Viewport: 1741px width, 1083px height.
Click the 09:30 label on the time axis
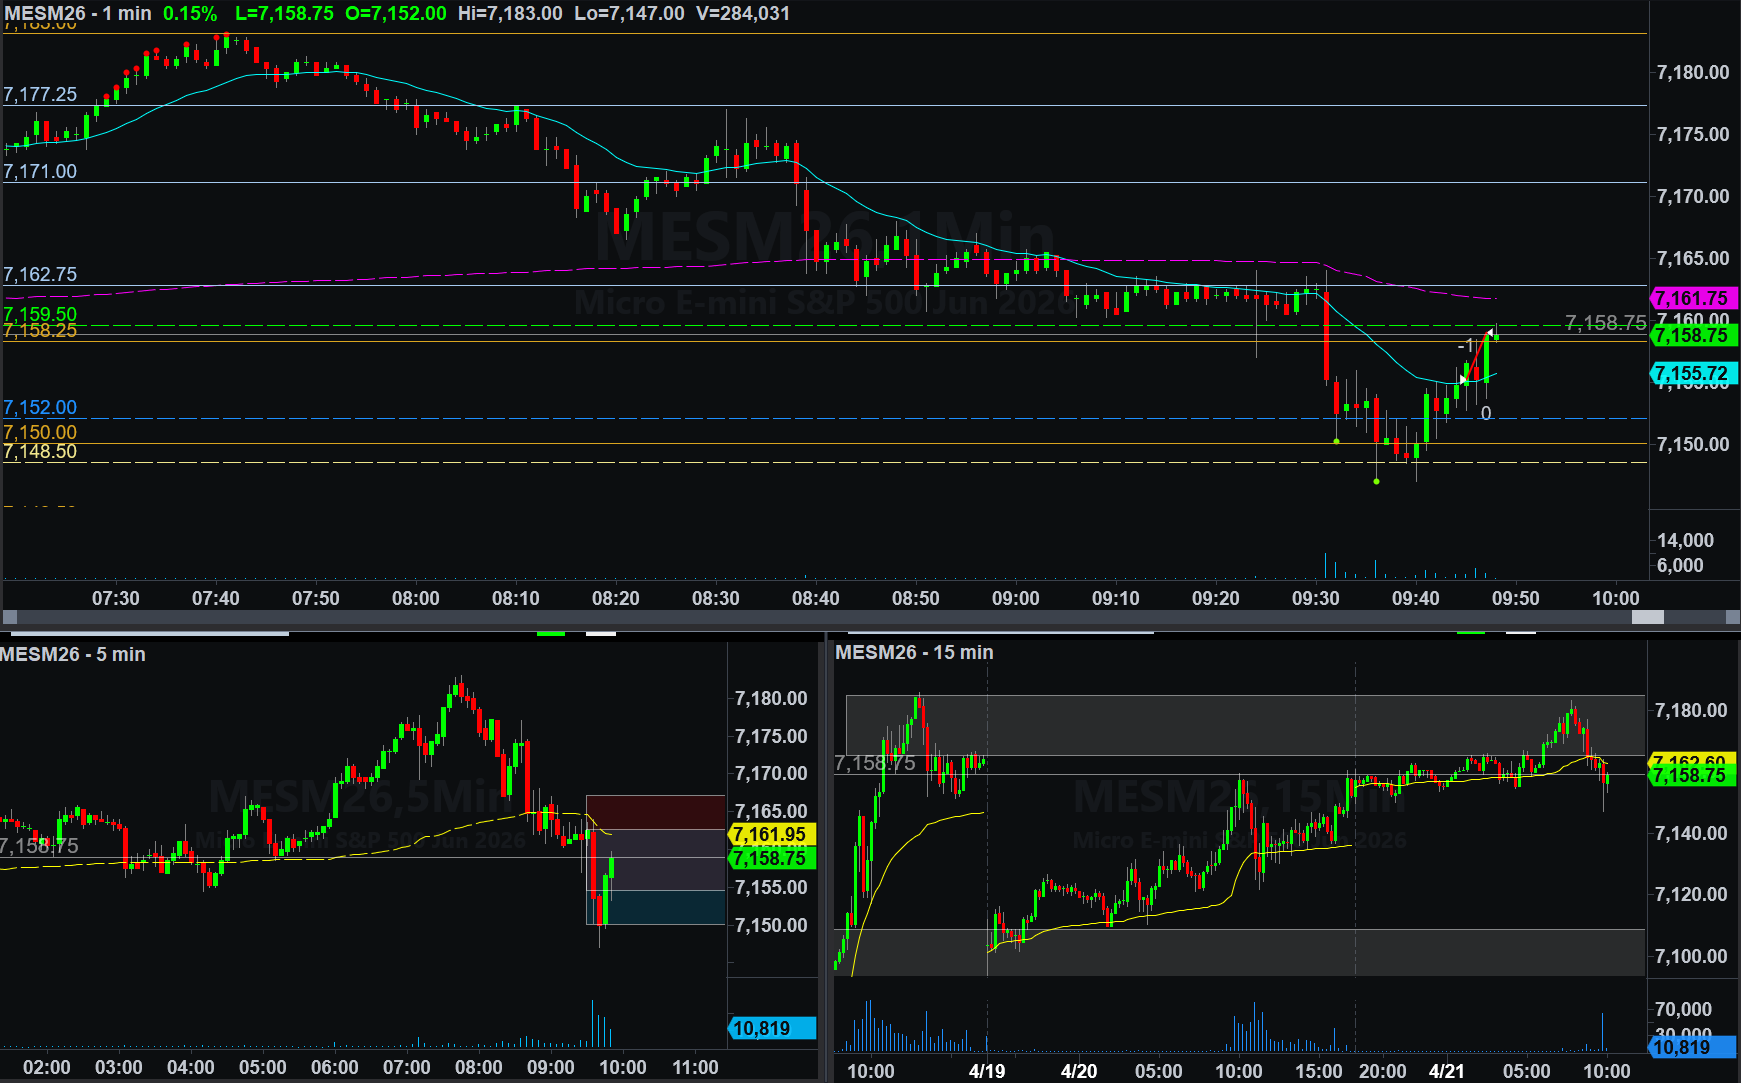[1315, 598]
